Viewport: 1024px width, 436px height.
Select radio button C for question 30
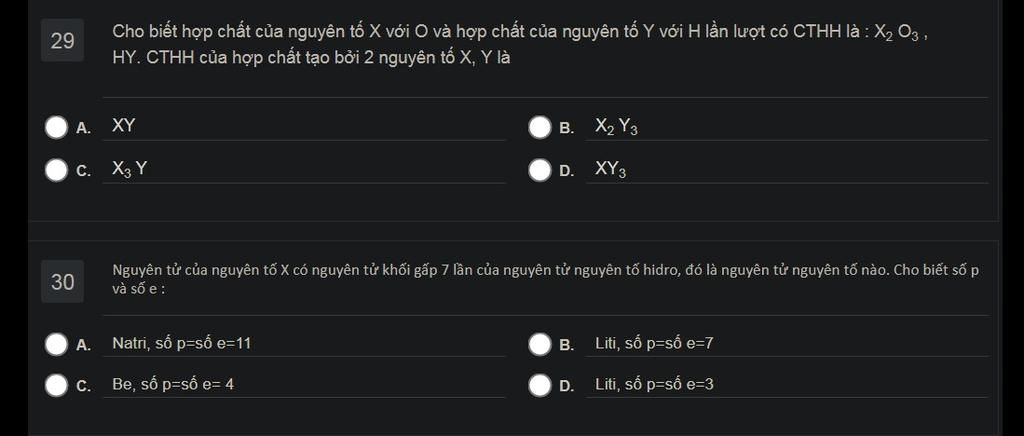pos(56,385)
